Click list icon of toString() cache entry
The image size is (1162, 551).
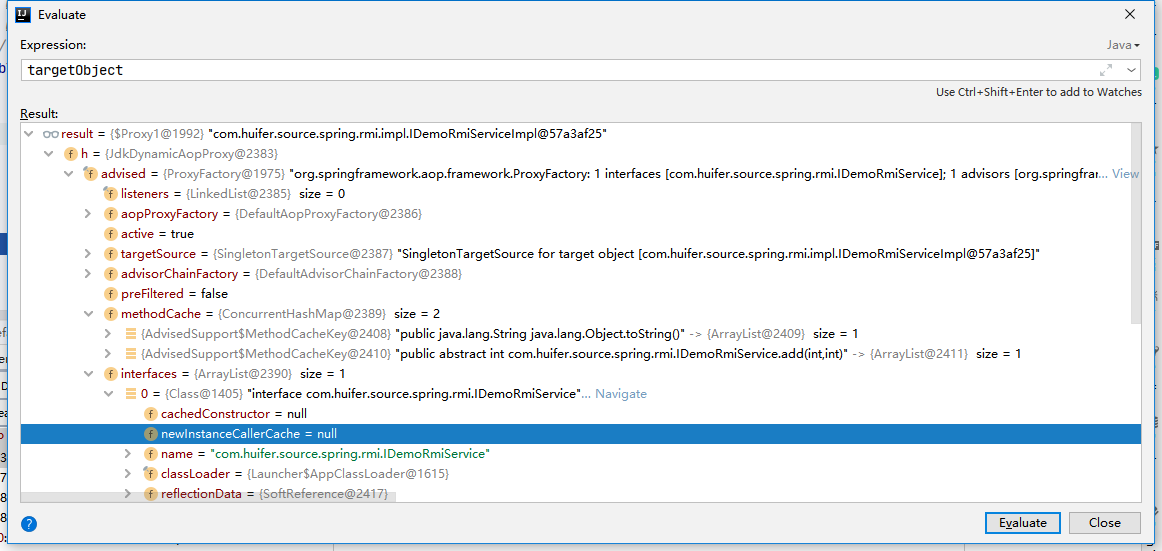pyautogui.click(x=130, y=334)
